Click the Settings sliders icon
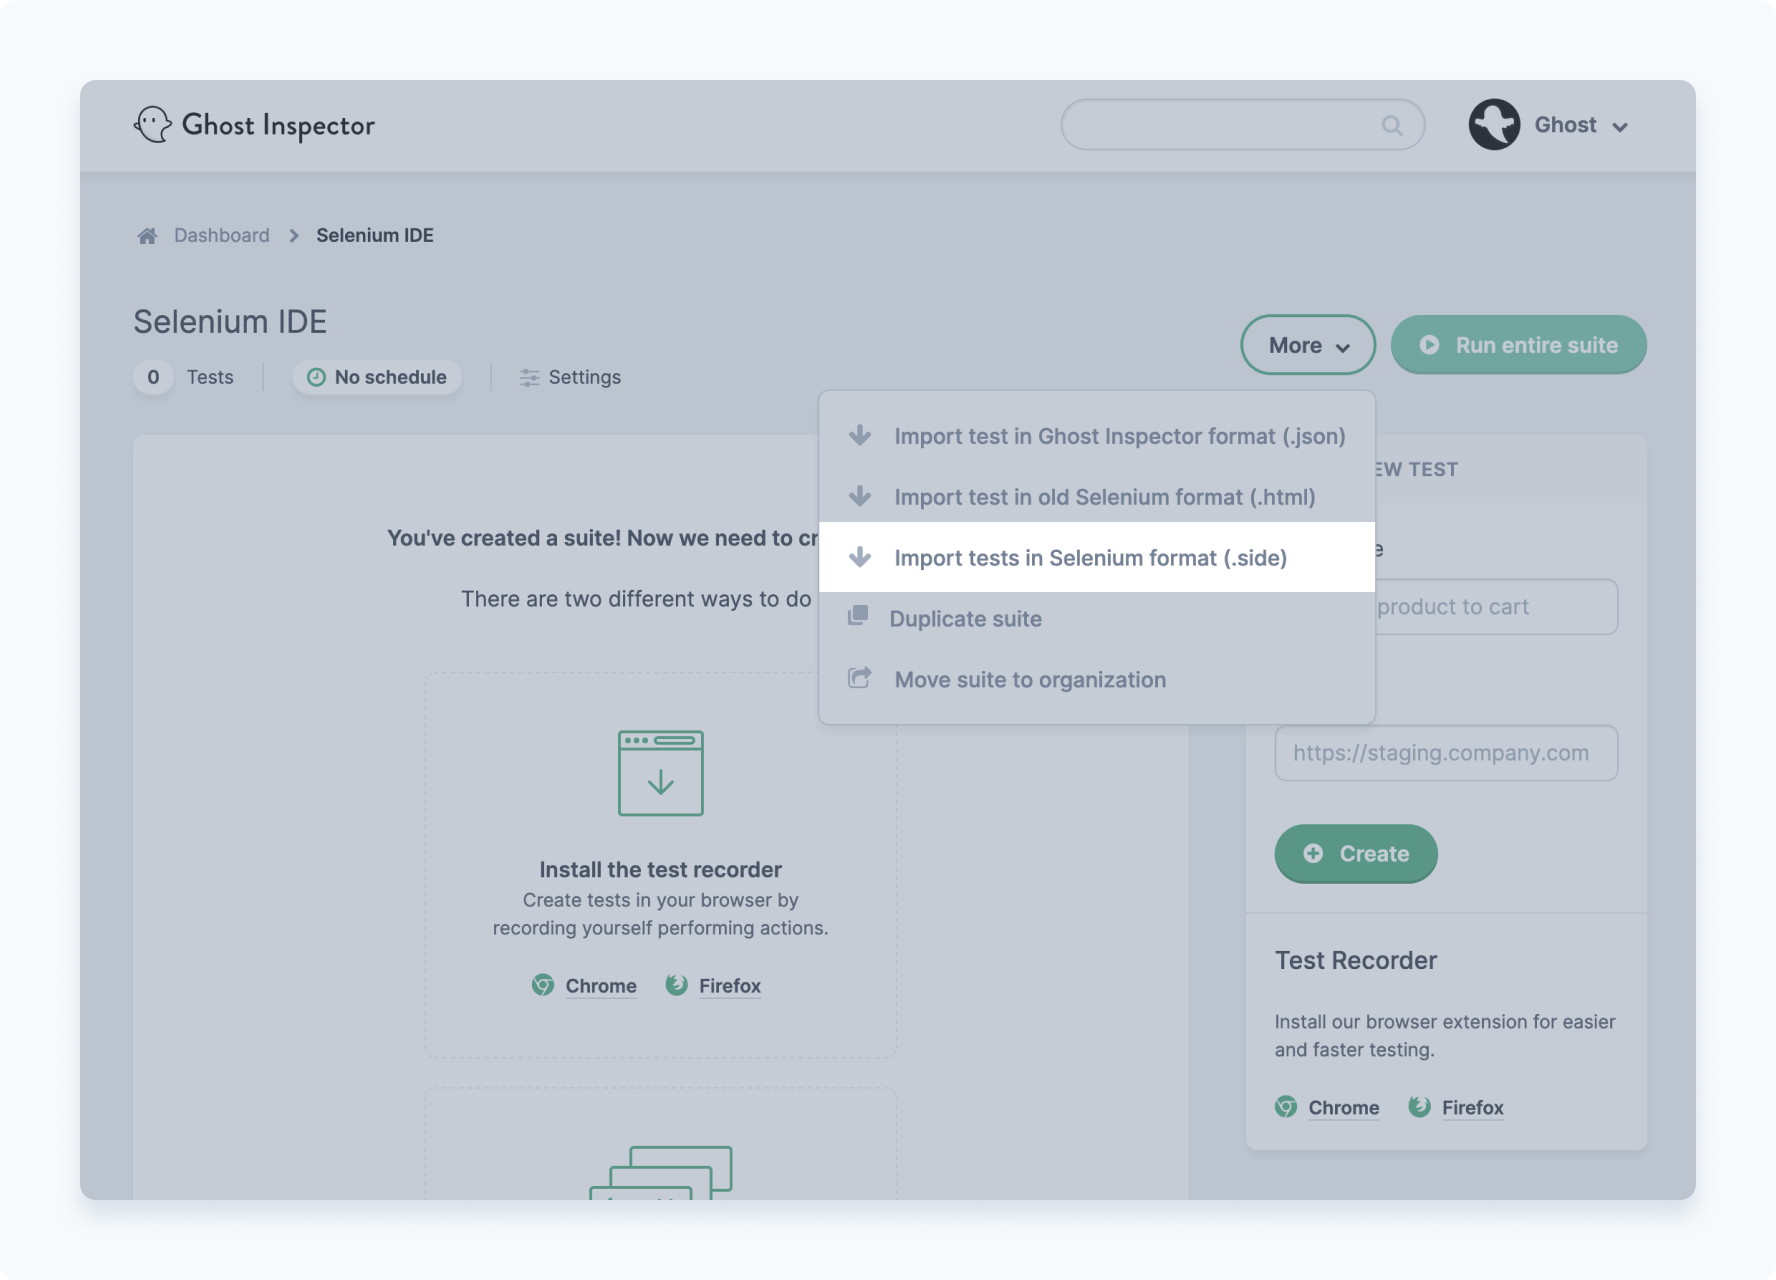Image resolution: width=1776 pixels, height=1280 pixels. pos(529,378)
